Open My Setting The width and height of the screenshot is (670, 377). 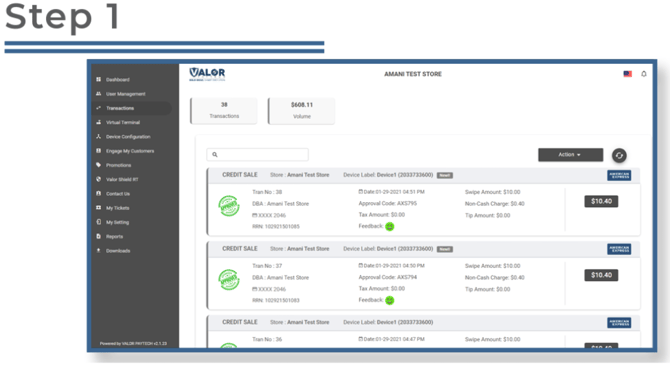point(117,222)
